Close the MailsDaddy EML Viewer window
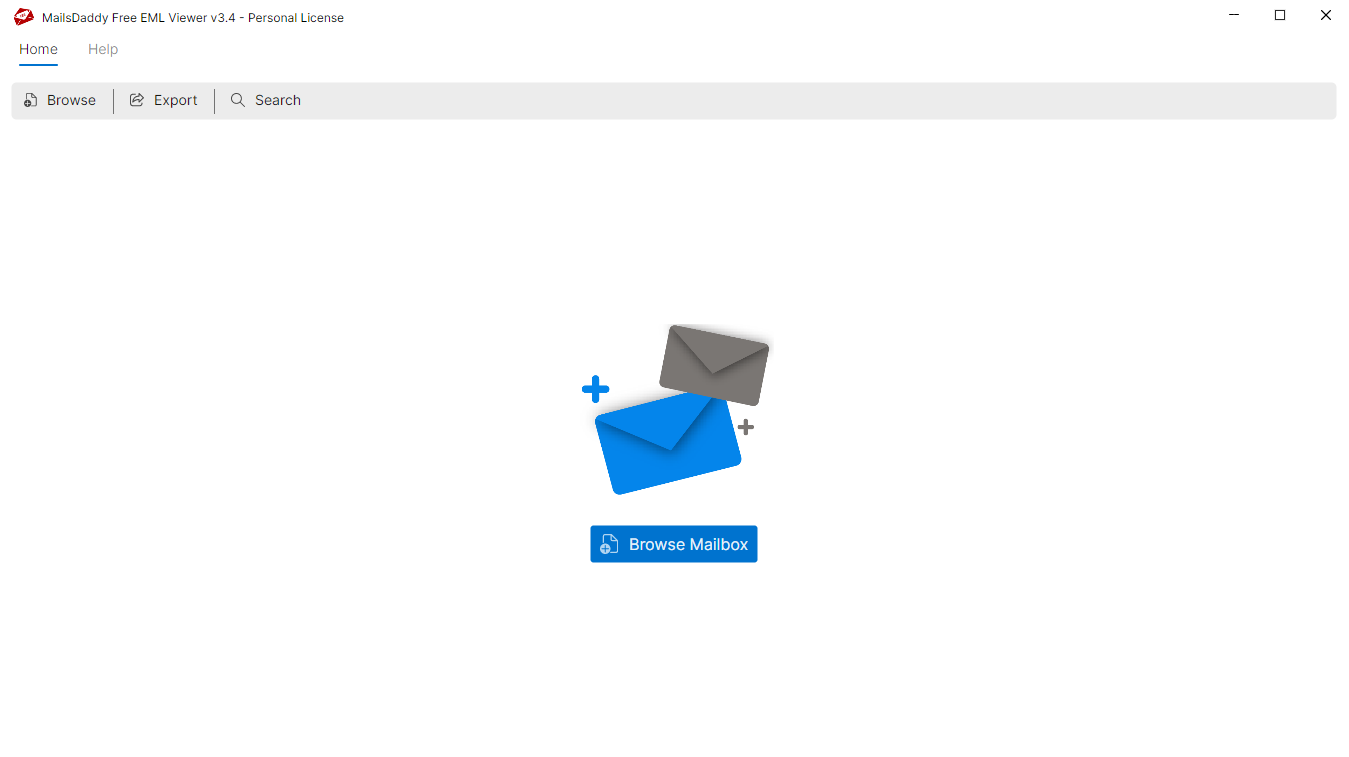This screenshot has height=757, width=1349. 1326,15
